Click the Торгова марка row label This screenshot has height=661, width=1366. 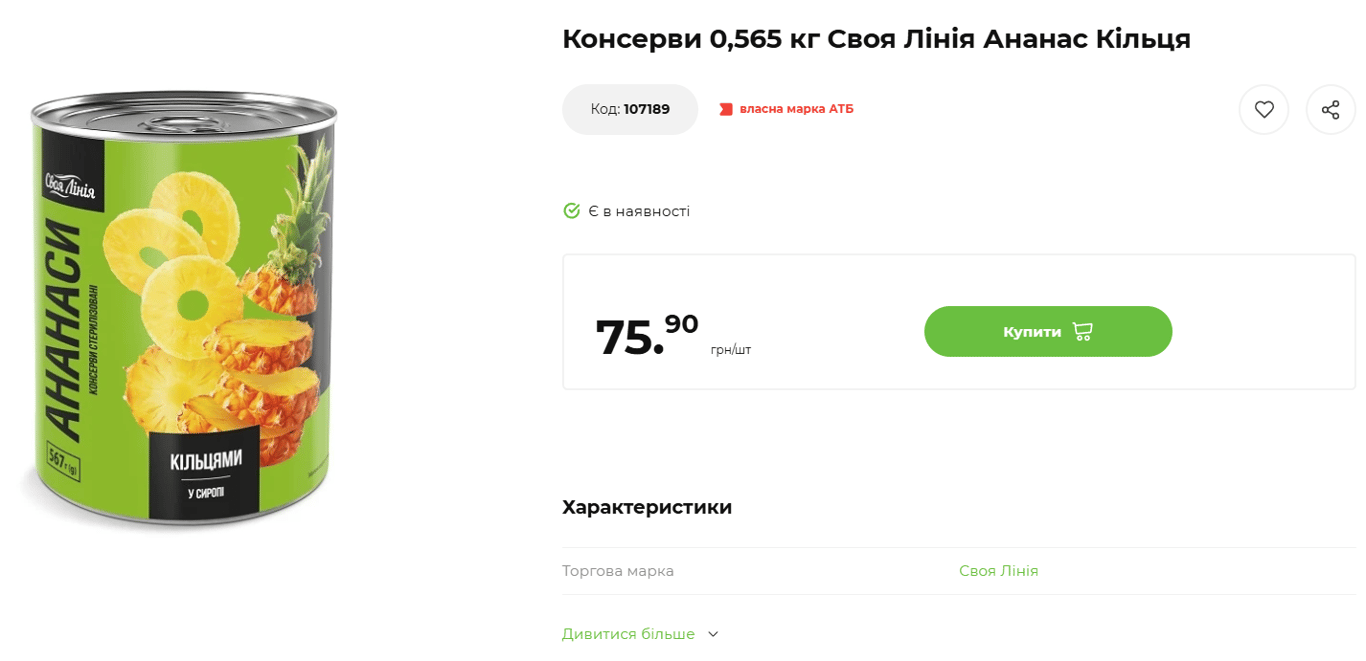pos(618,571)
